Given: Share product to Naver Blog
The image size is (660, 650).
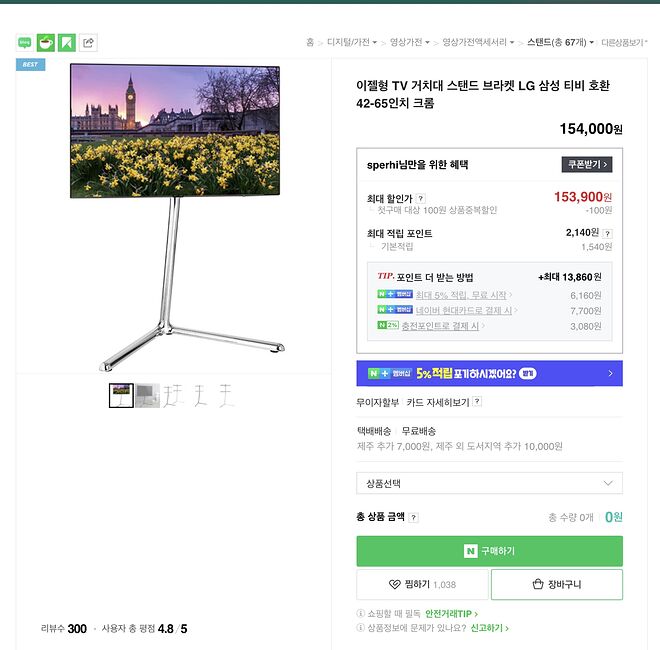Looking at the screenshot, I should (x=24, y=42).
